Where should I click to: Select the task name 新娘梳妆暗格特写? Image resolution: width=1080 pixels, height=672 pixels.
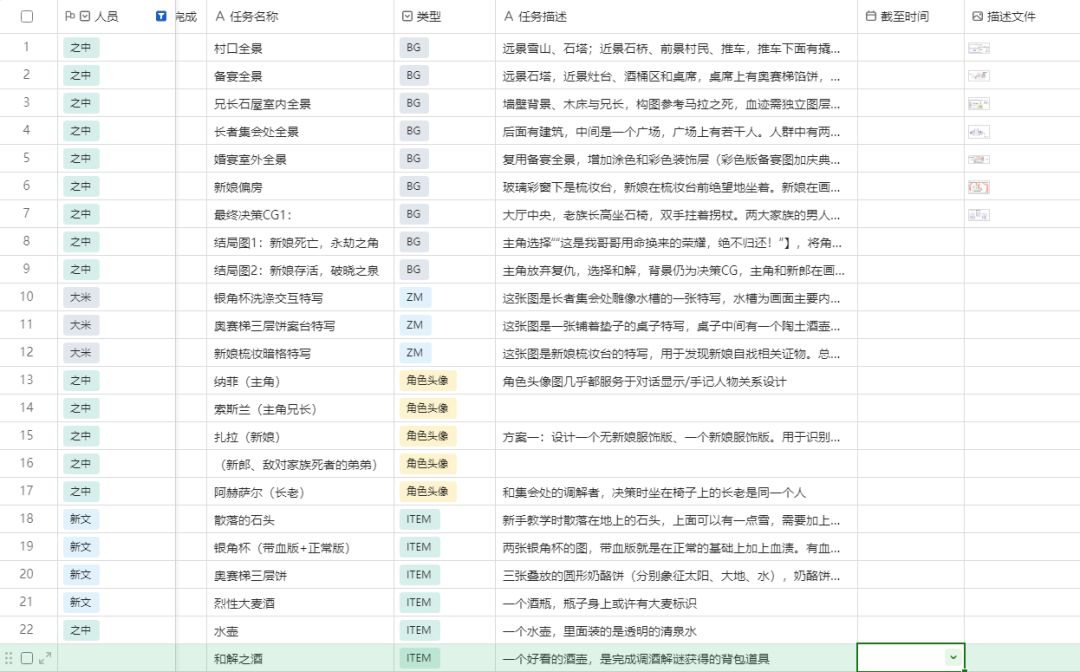click(262, 353)
